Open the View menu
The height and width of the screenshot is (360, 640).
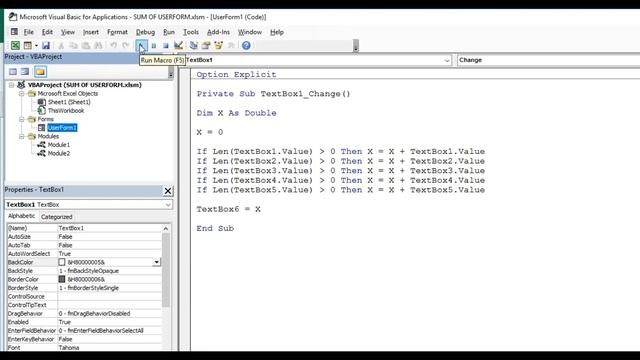click(x=68, y=32)
